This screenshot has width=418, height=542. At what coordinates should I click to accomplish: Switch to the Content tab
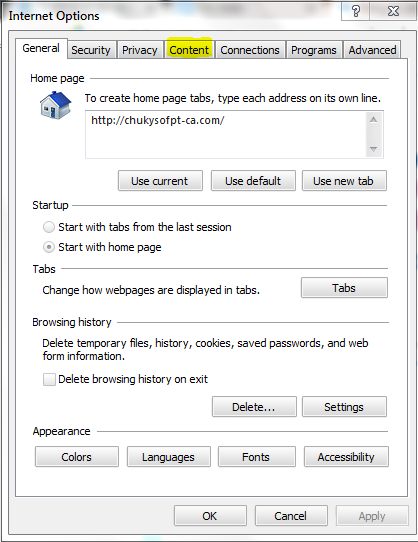click(189, 50)
